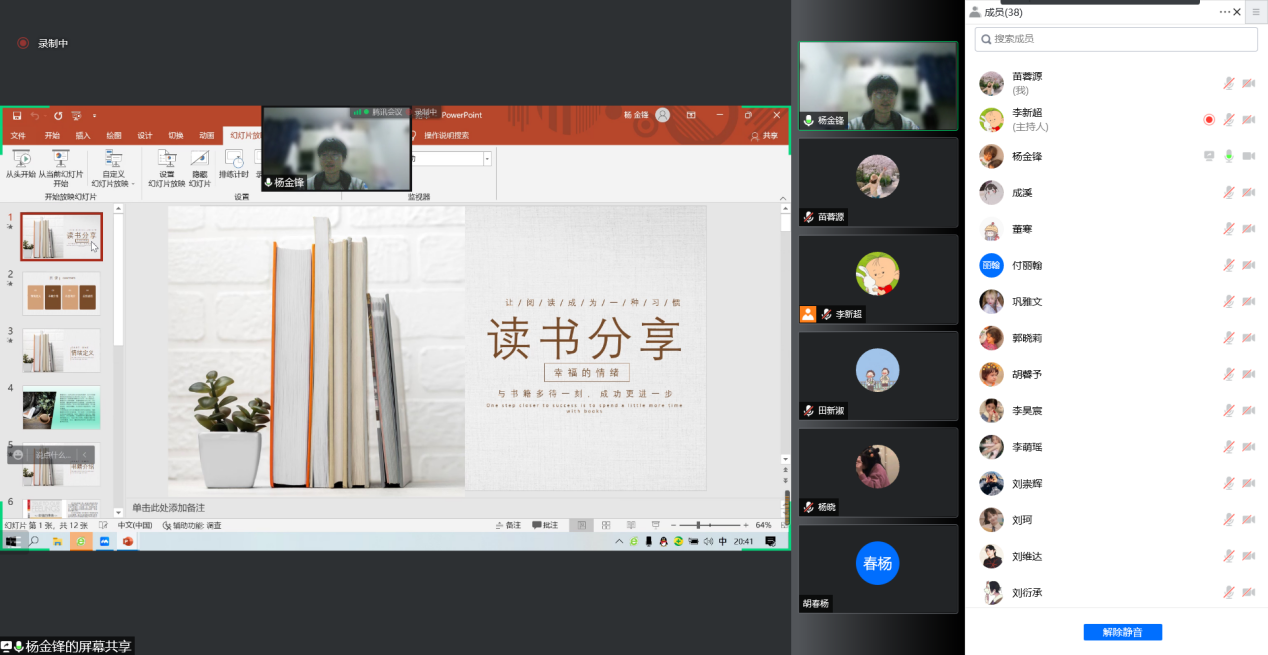Toggle microphone icon for 巩雅文
The width and height of the screenshot is (1268, 655).
1229,301
